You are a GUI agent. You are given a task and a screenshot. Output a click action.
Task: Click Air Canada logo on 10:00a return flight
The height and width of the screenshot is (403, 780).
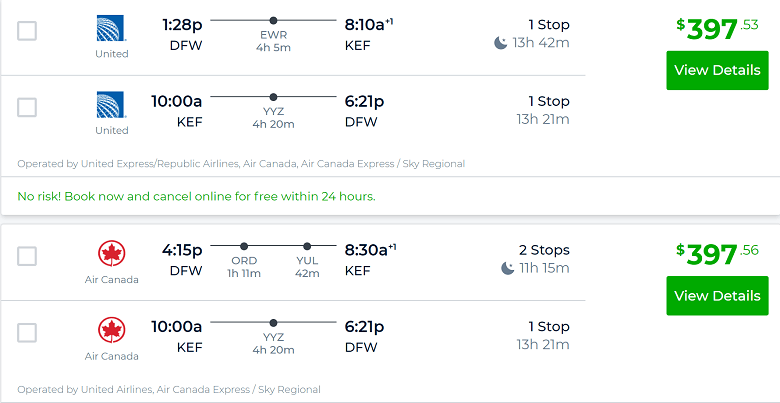click(x=111, y=330)
